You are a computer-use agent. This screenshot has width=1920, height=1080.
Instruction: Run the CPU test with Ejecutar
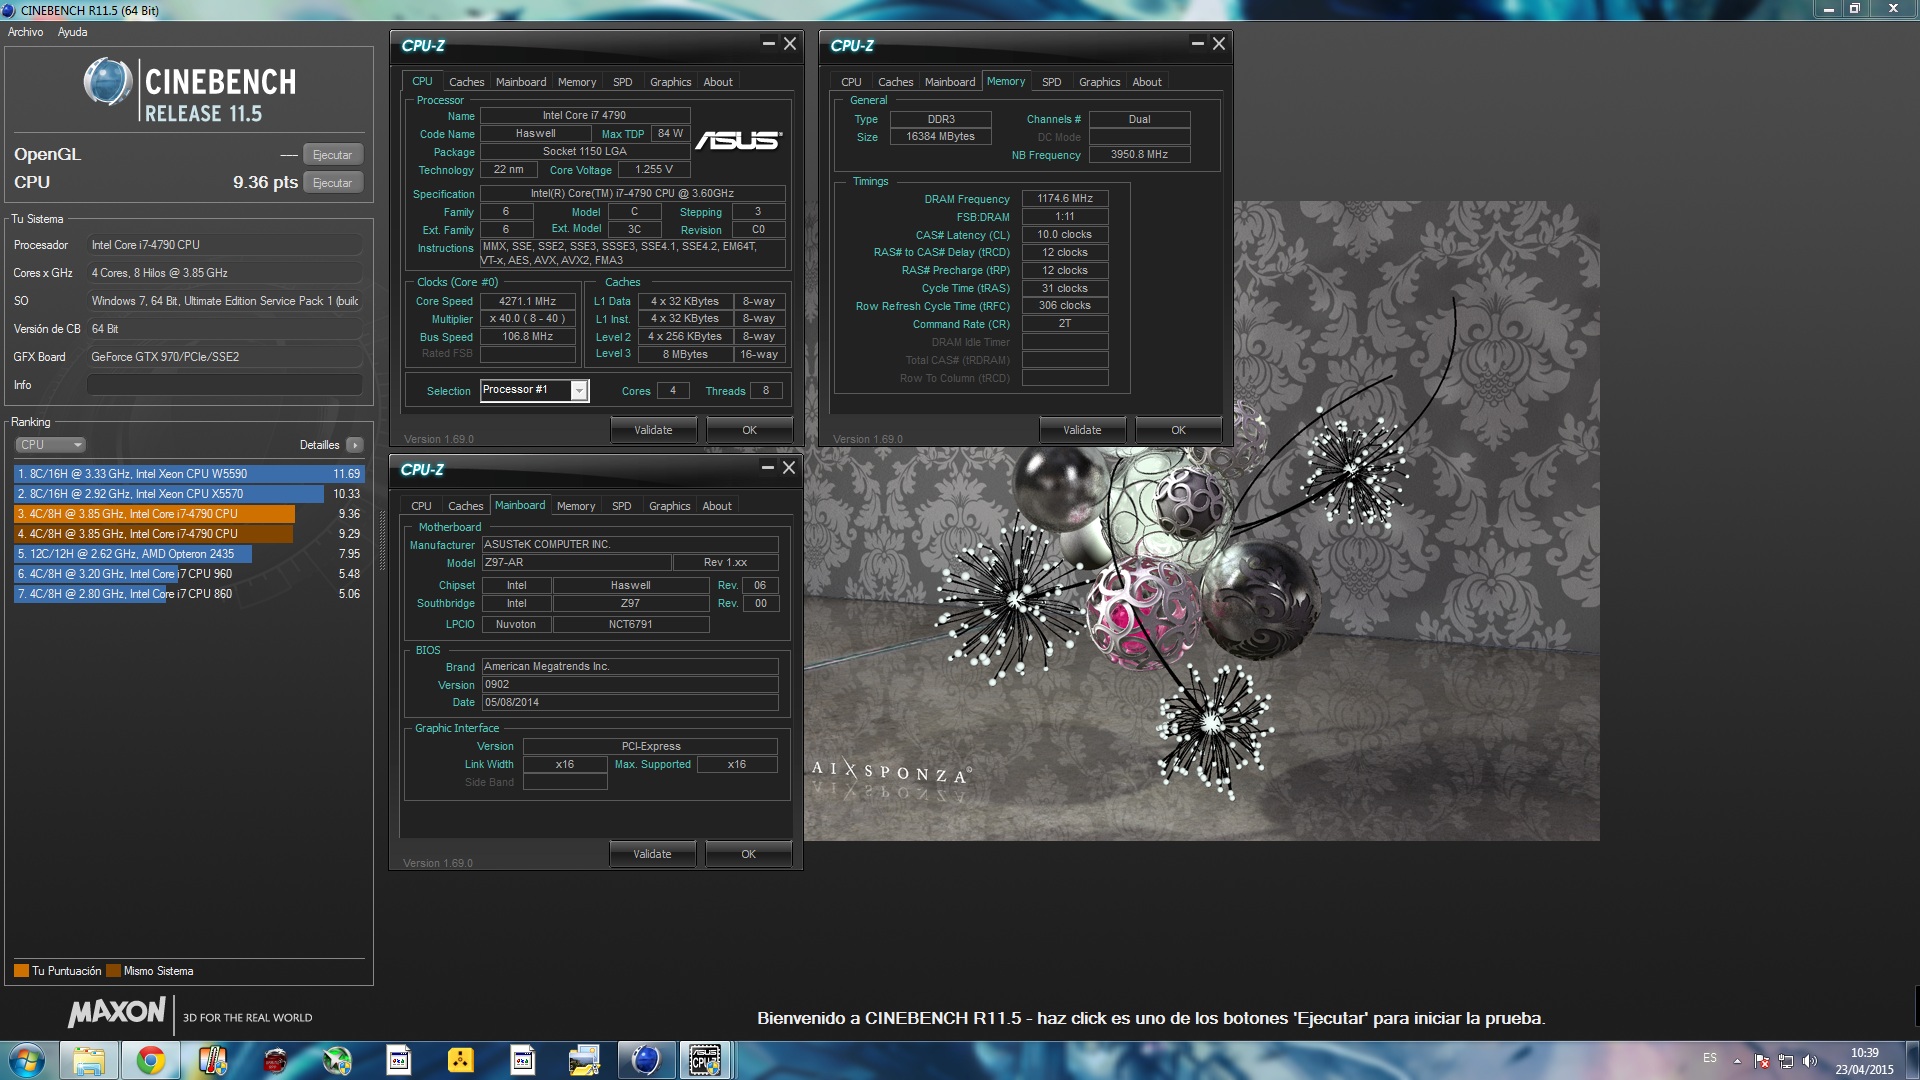(332, 183)
